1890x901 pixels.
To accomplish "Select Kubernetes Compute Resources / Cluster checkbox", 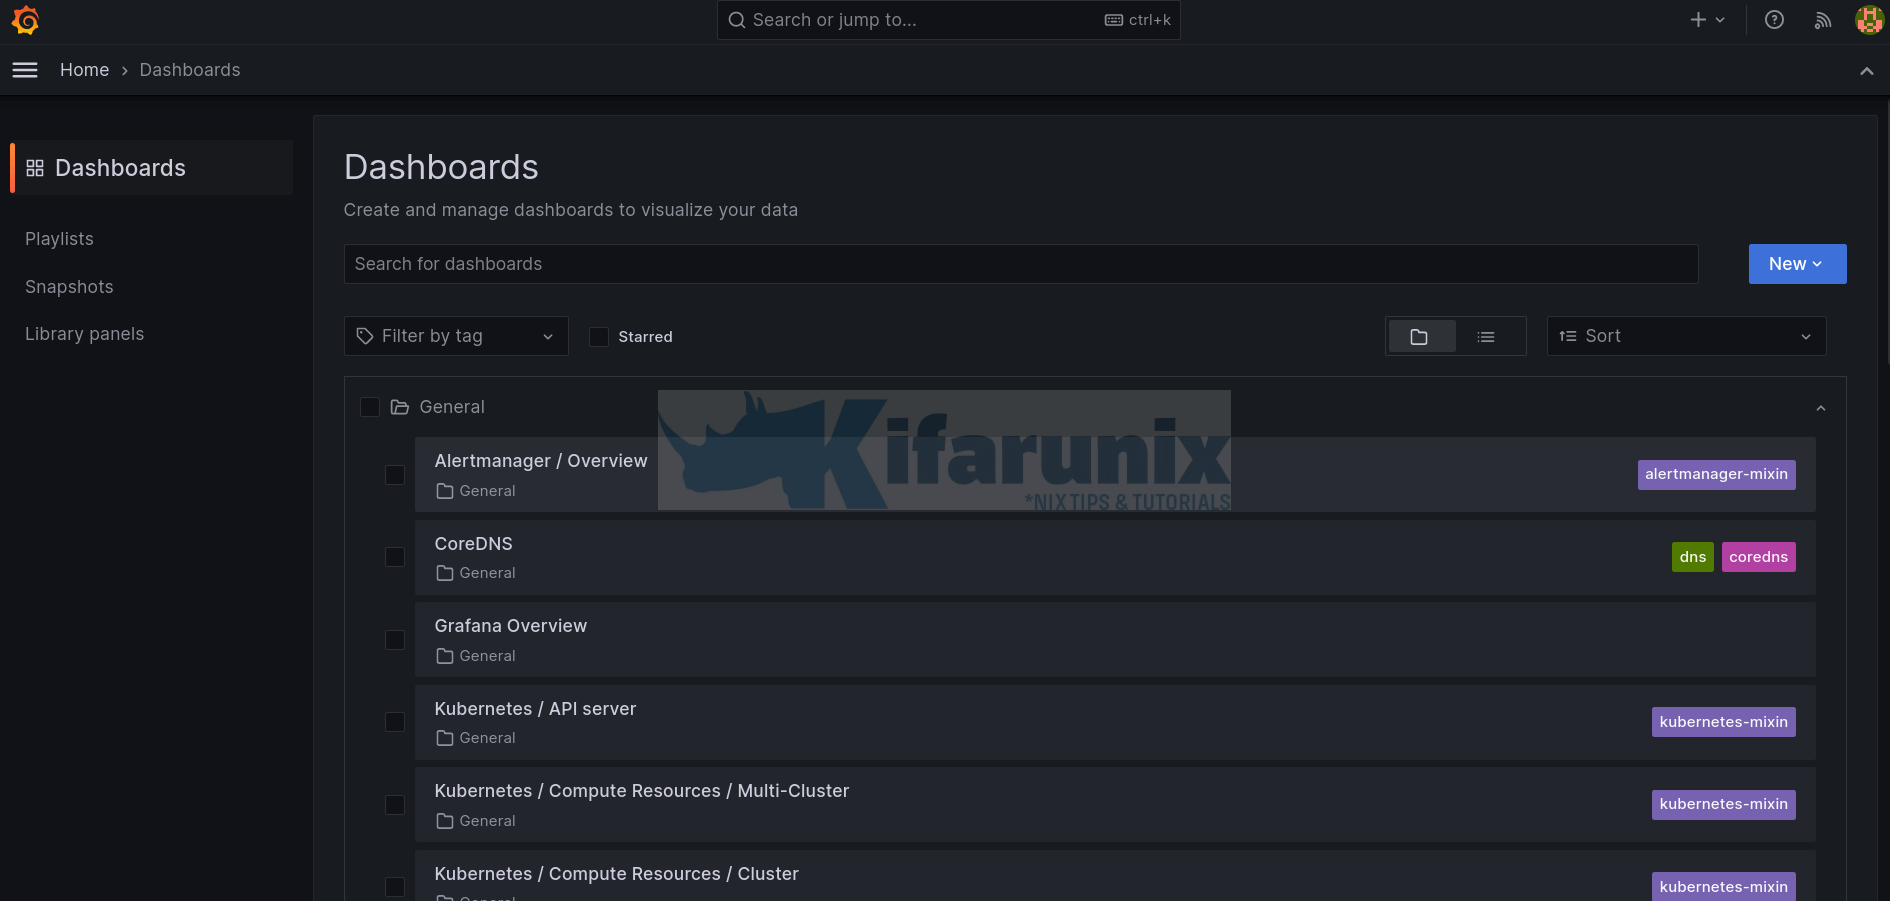I will click(395, 887).
